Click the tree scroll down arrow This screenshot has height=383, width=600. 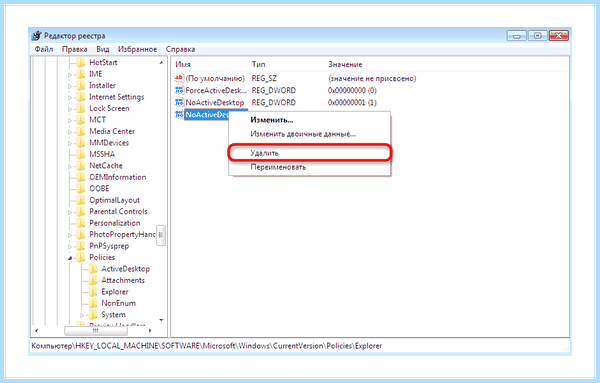(x=161, y=320)
